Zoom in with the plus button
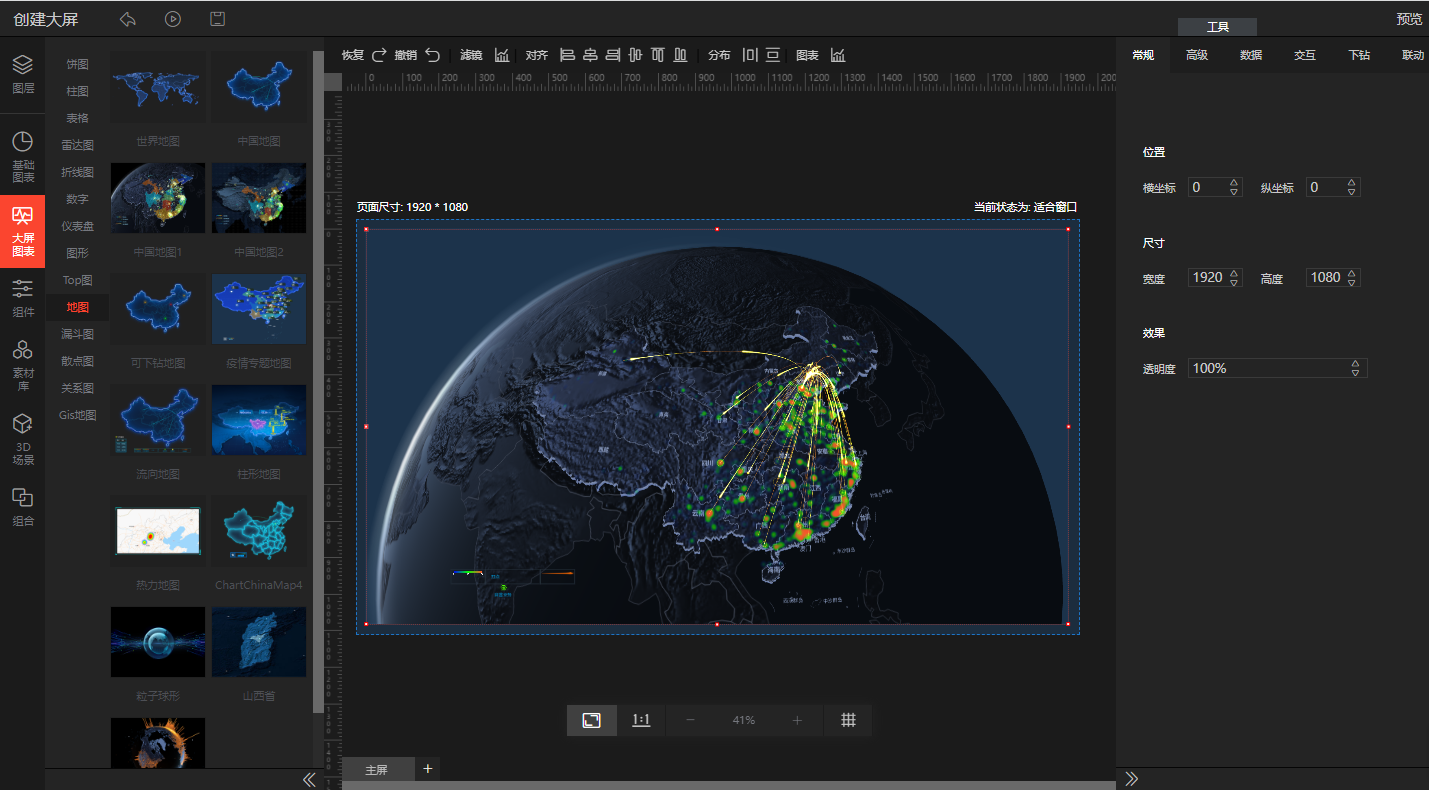 pos(797,720)
